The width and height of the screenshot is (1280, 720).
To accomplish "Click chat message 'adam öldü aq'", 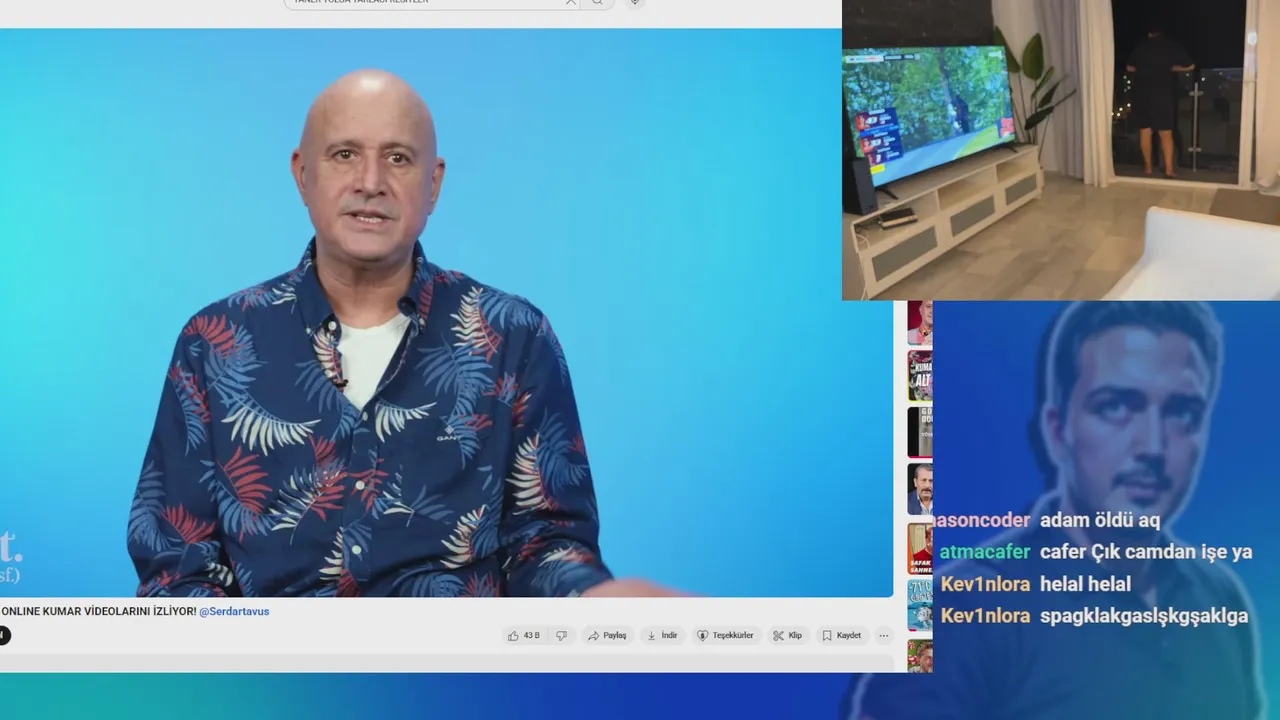I will [x=1100, y=520].
